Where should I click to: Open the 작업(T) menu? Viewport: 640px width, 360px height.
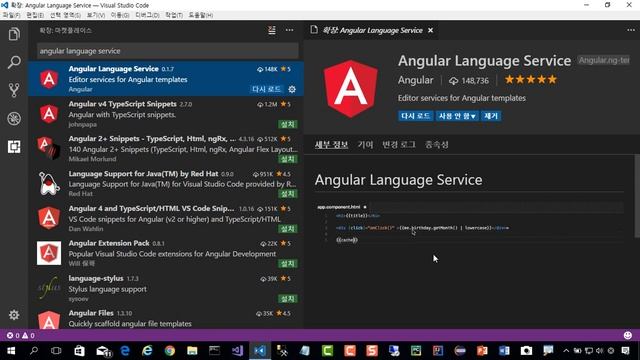pyautogui.click(x=174, y=15)
